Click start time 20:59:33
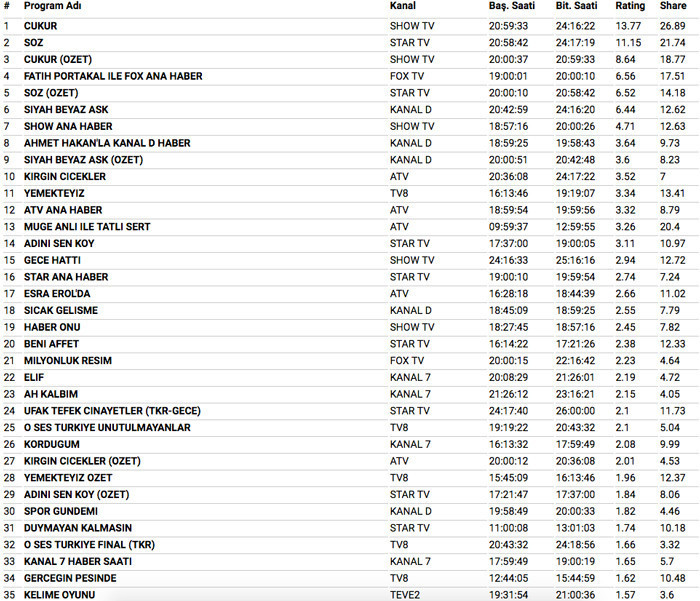Viewport: 700px width, 601px height. pyautogui.click(x=508, y=26)
